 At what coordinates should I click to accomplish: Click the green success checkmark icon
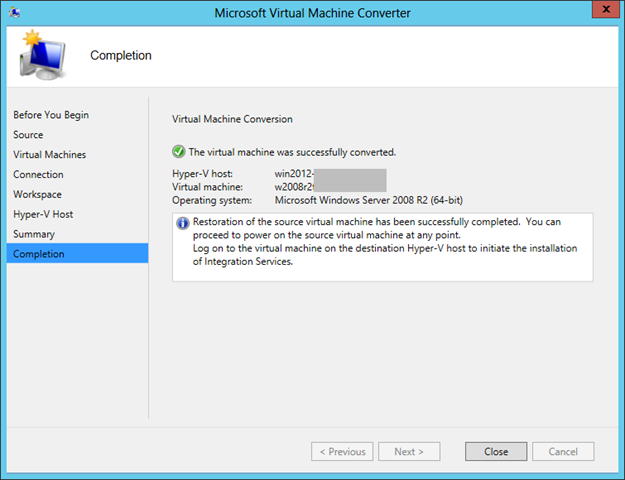[x=178, y=152]
